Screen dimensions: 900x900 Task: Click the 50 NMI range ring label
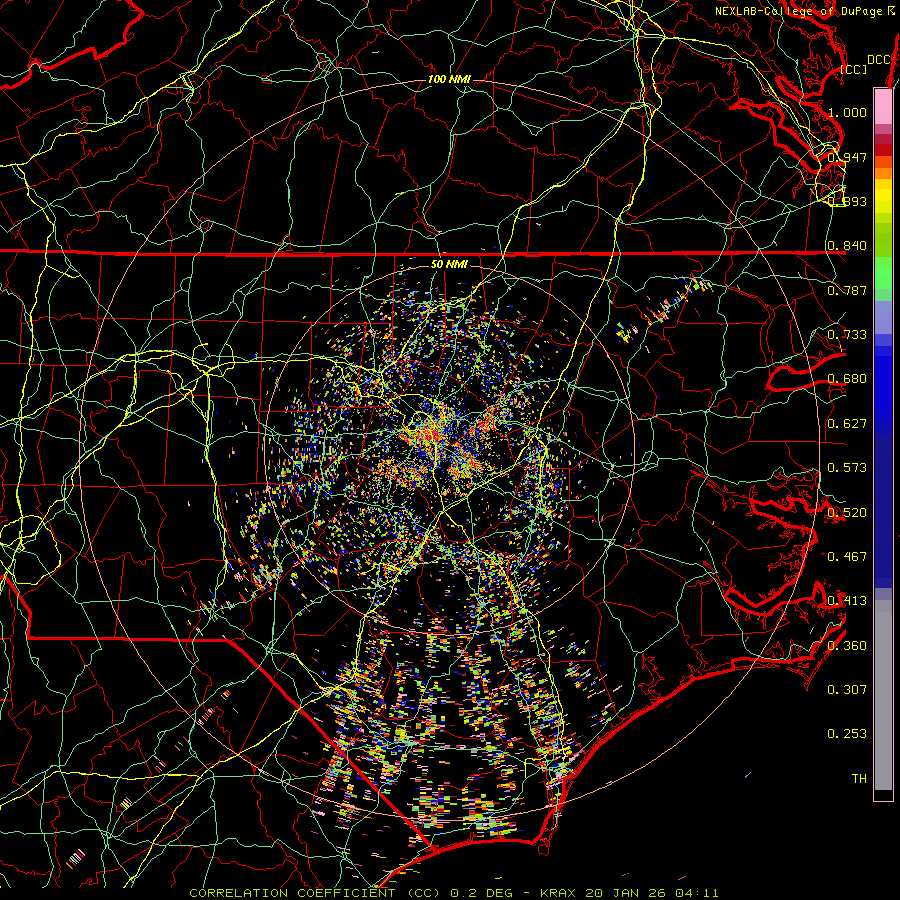448,264
